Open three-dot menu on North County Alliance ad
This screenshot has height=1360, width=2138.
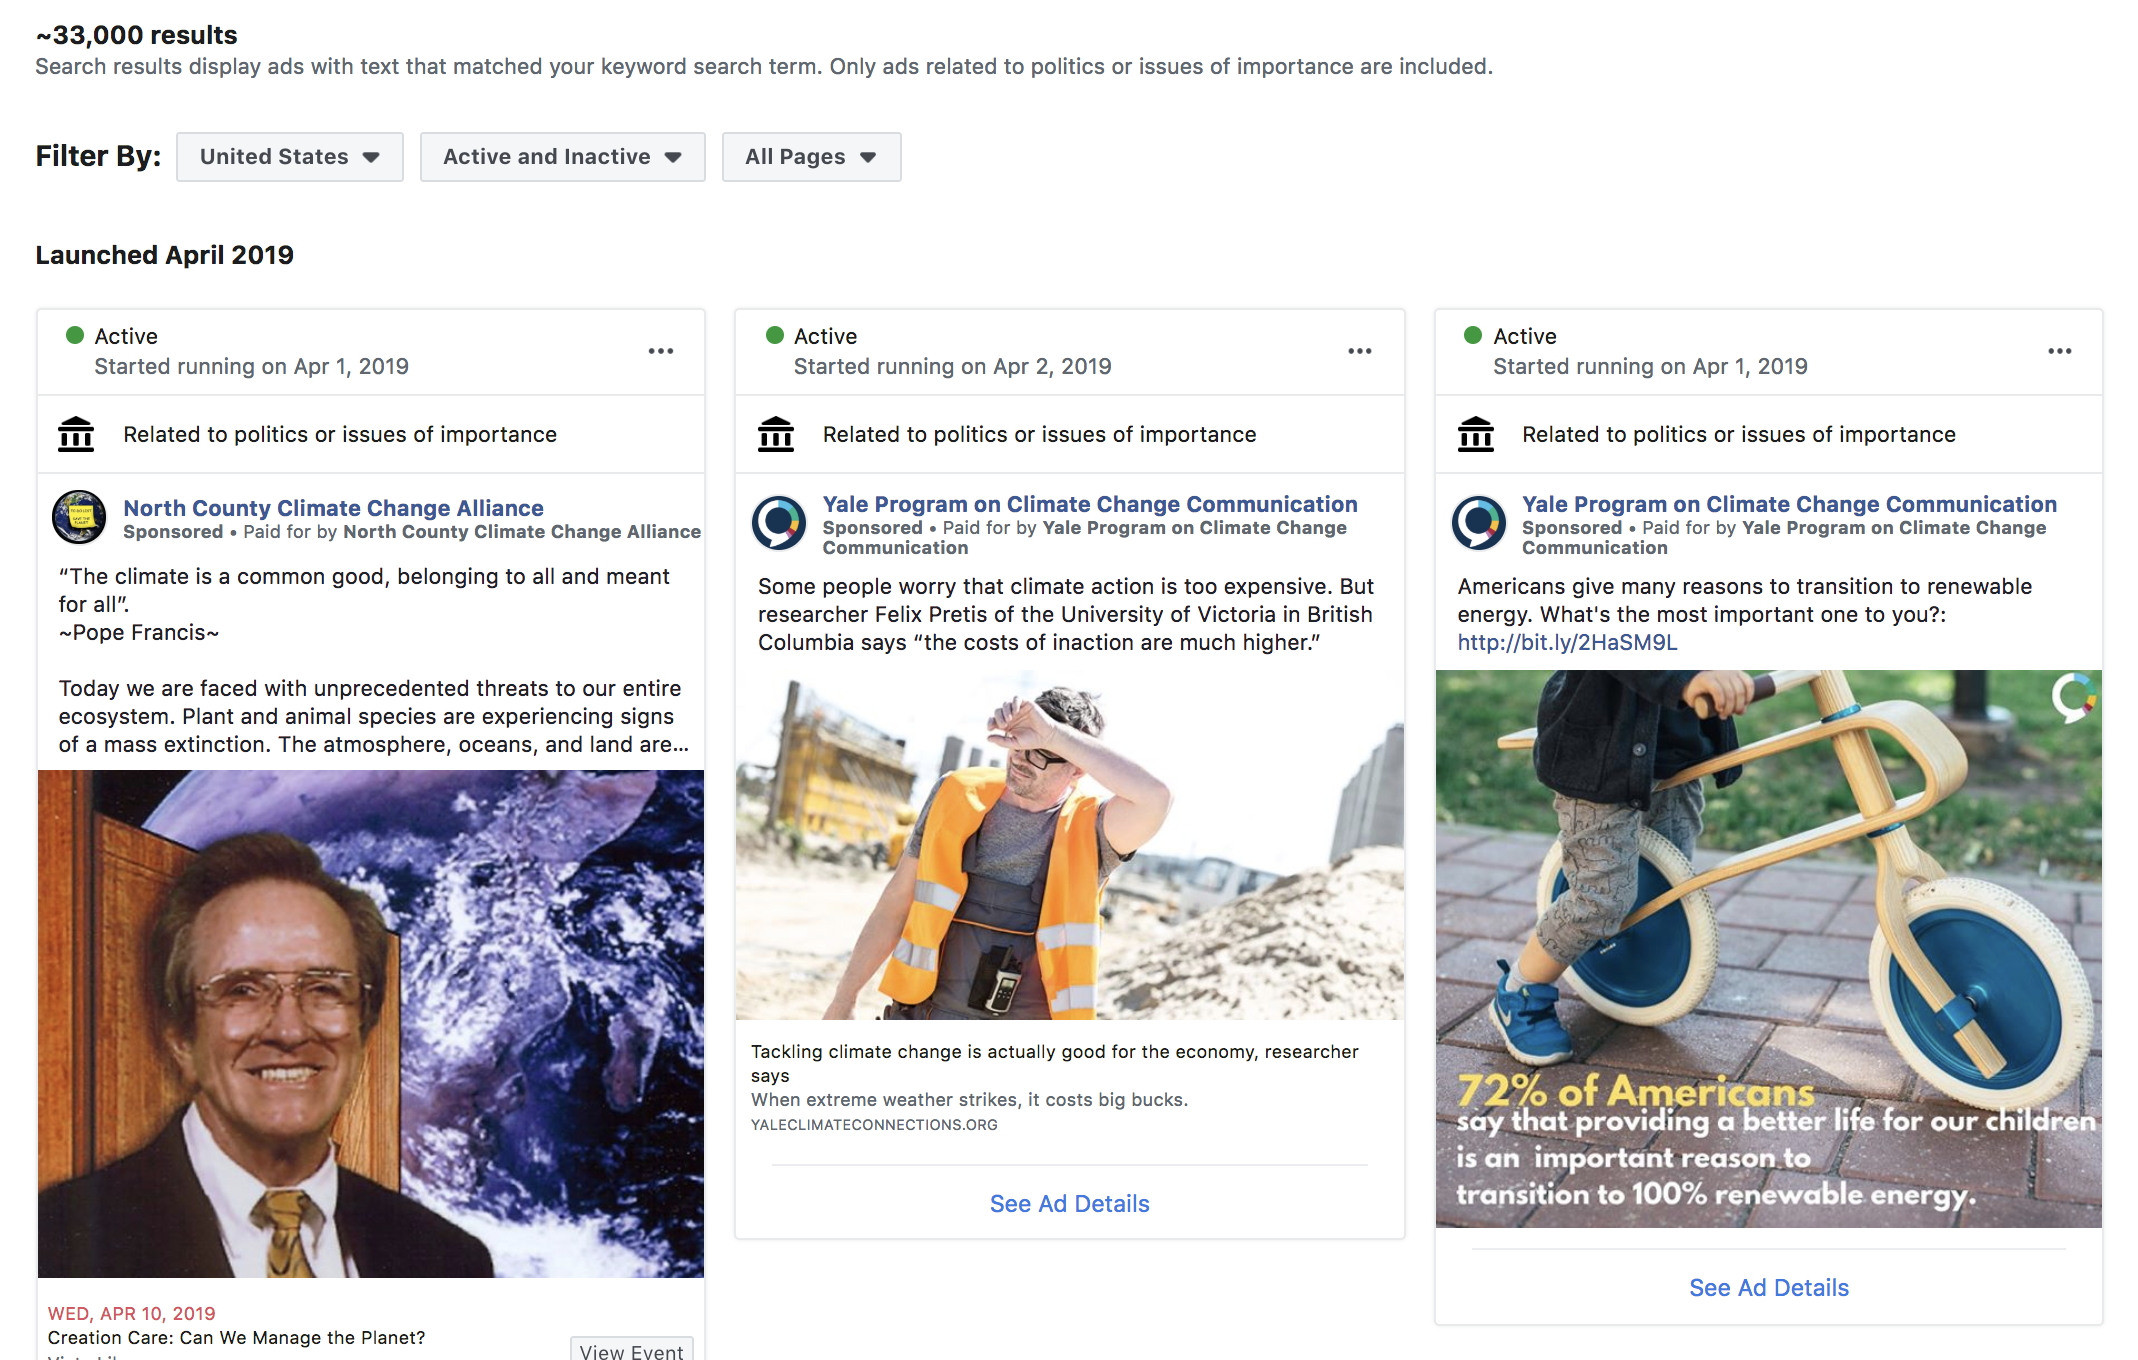tap(661, 351)
